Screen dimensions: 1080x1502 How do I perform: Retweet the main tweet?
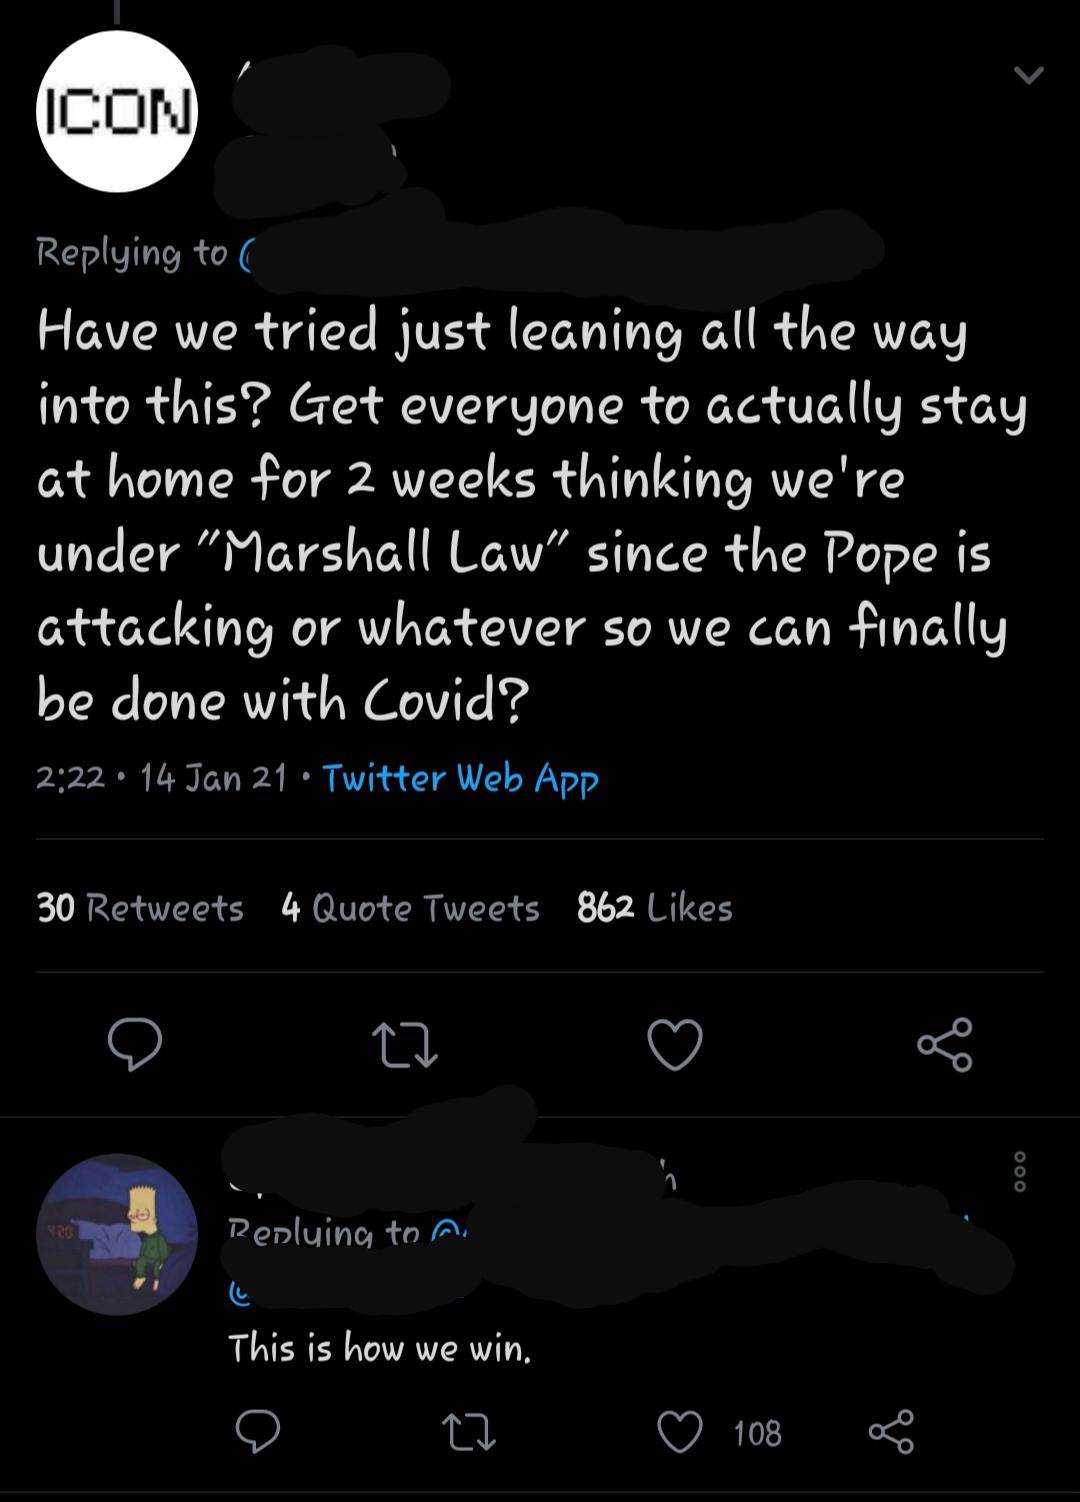(x=404, y=1044)
